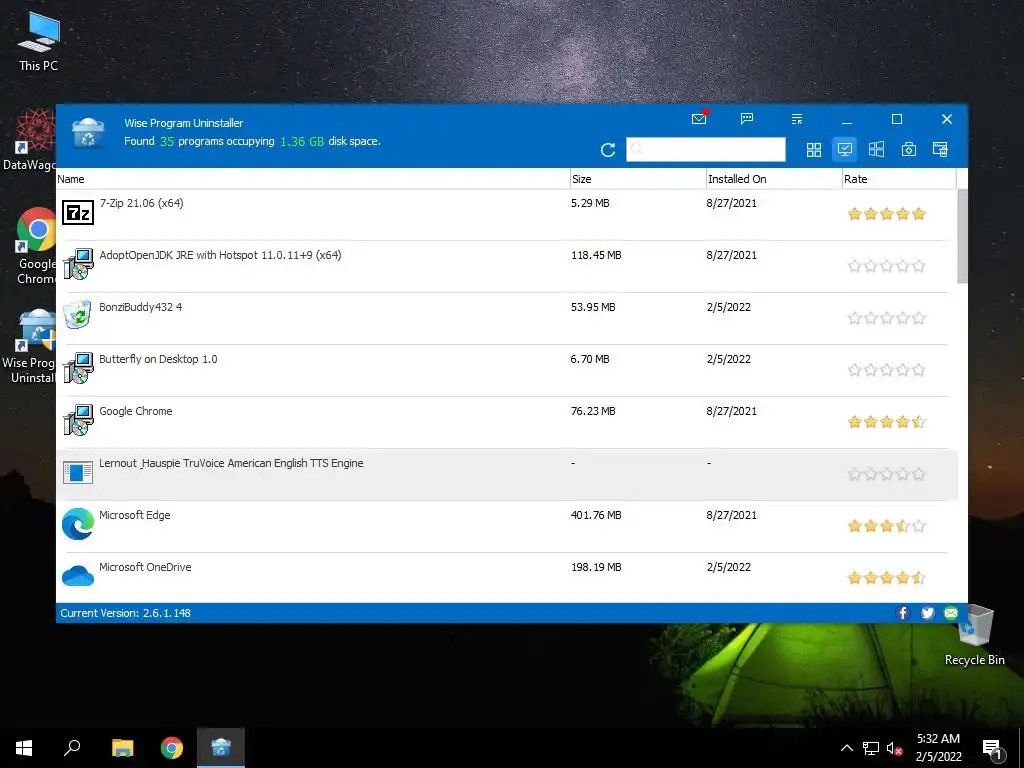Screen dimensions: 1024x768
Task: Select the This PC desktop icon
Action: click(x=38, y=40)
